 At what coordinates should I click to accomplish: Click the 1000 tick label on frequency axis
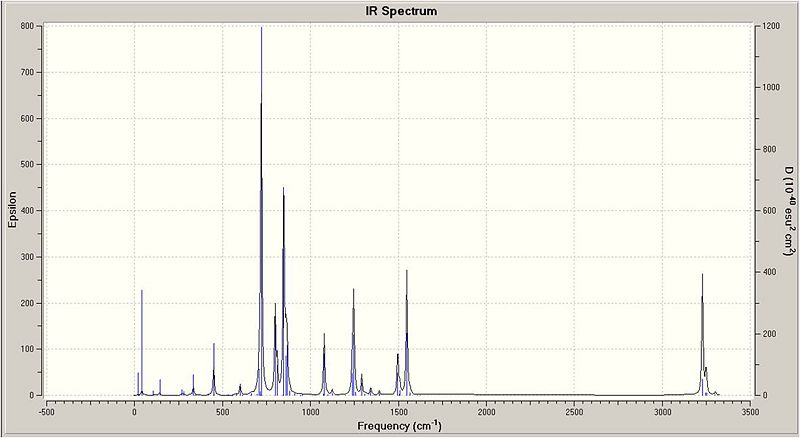310,411
